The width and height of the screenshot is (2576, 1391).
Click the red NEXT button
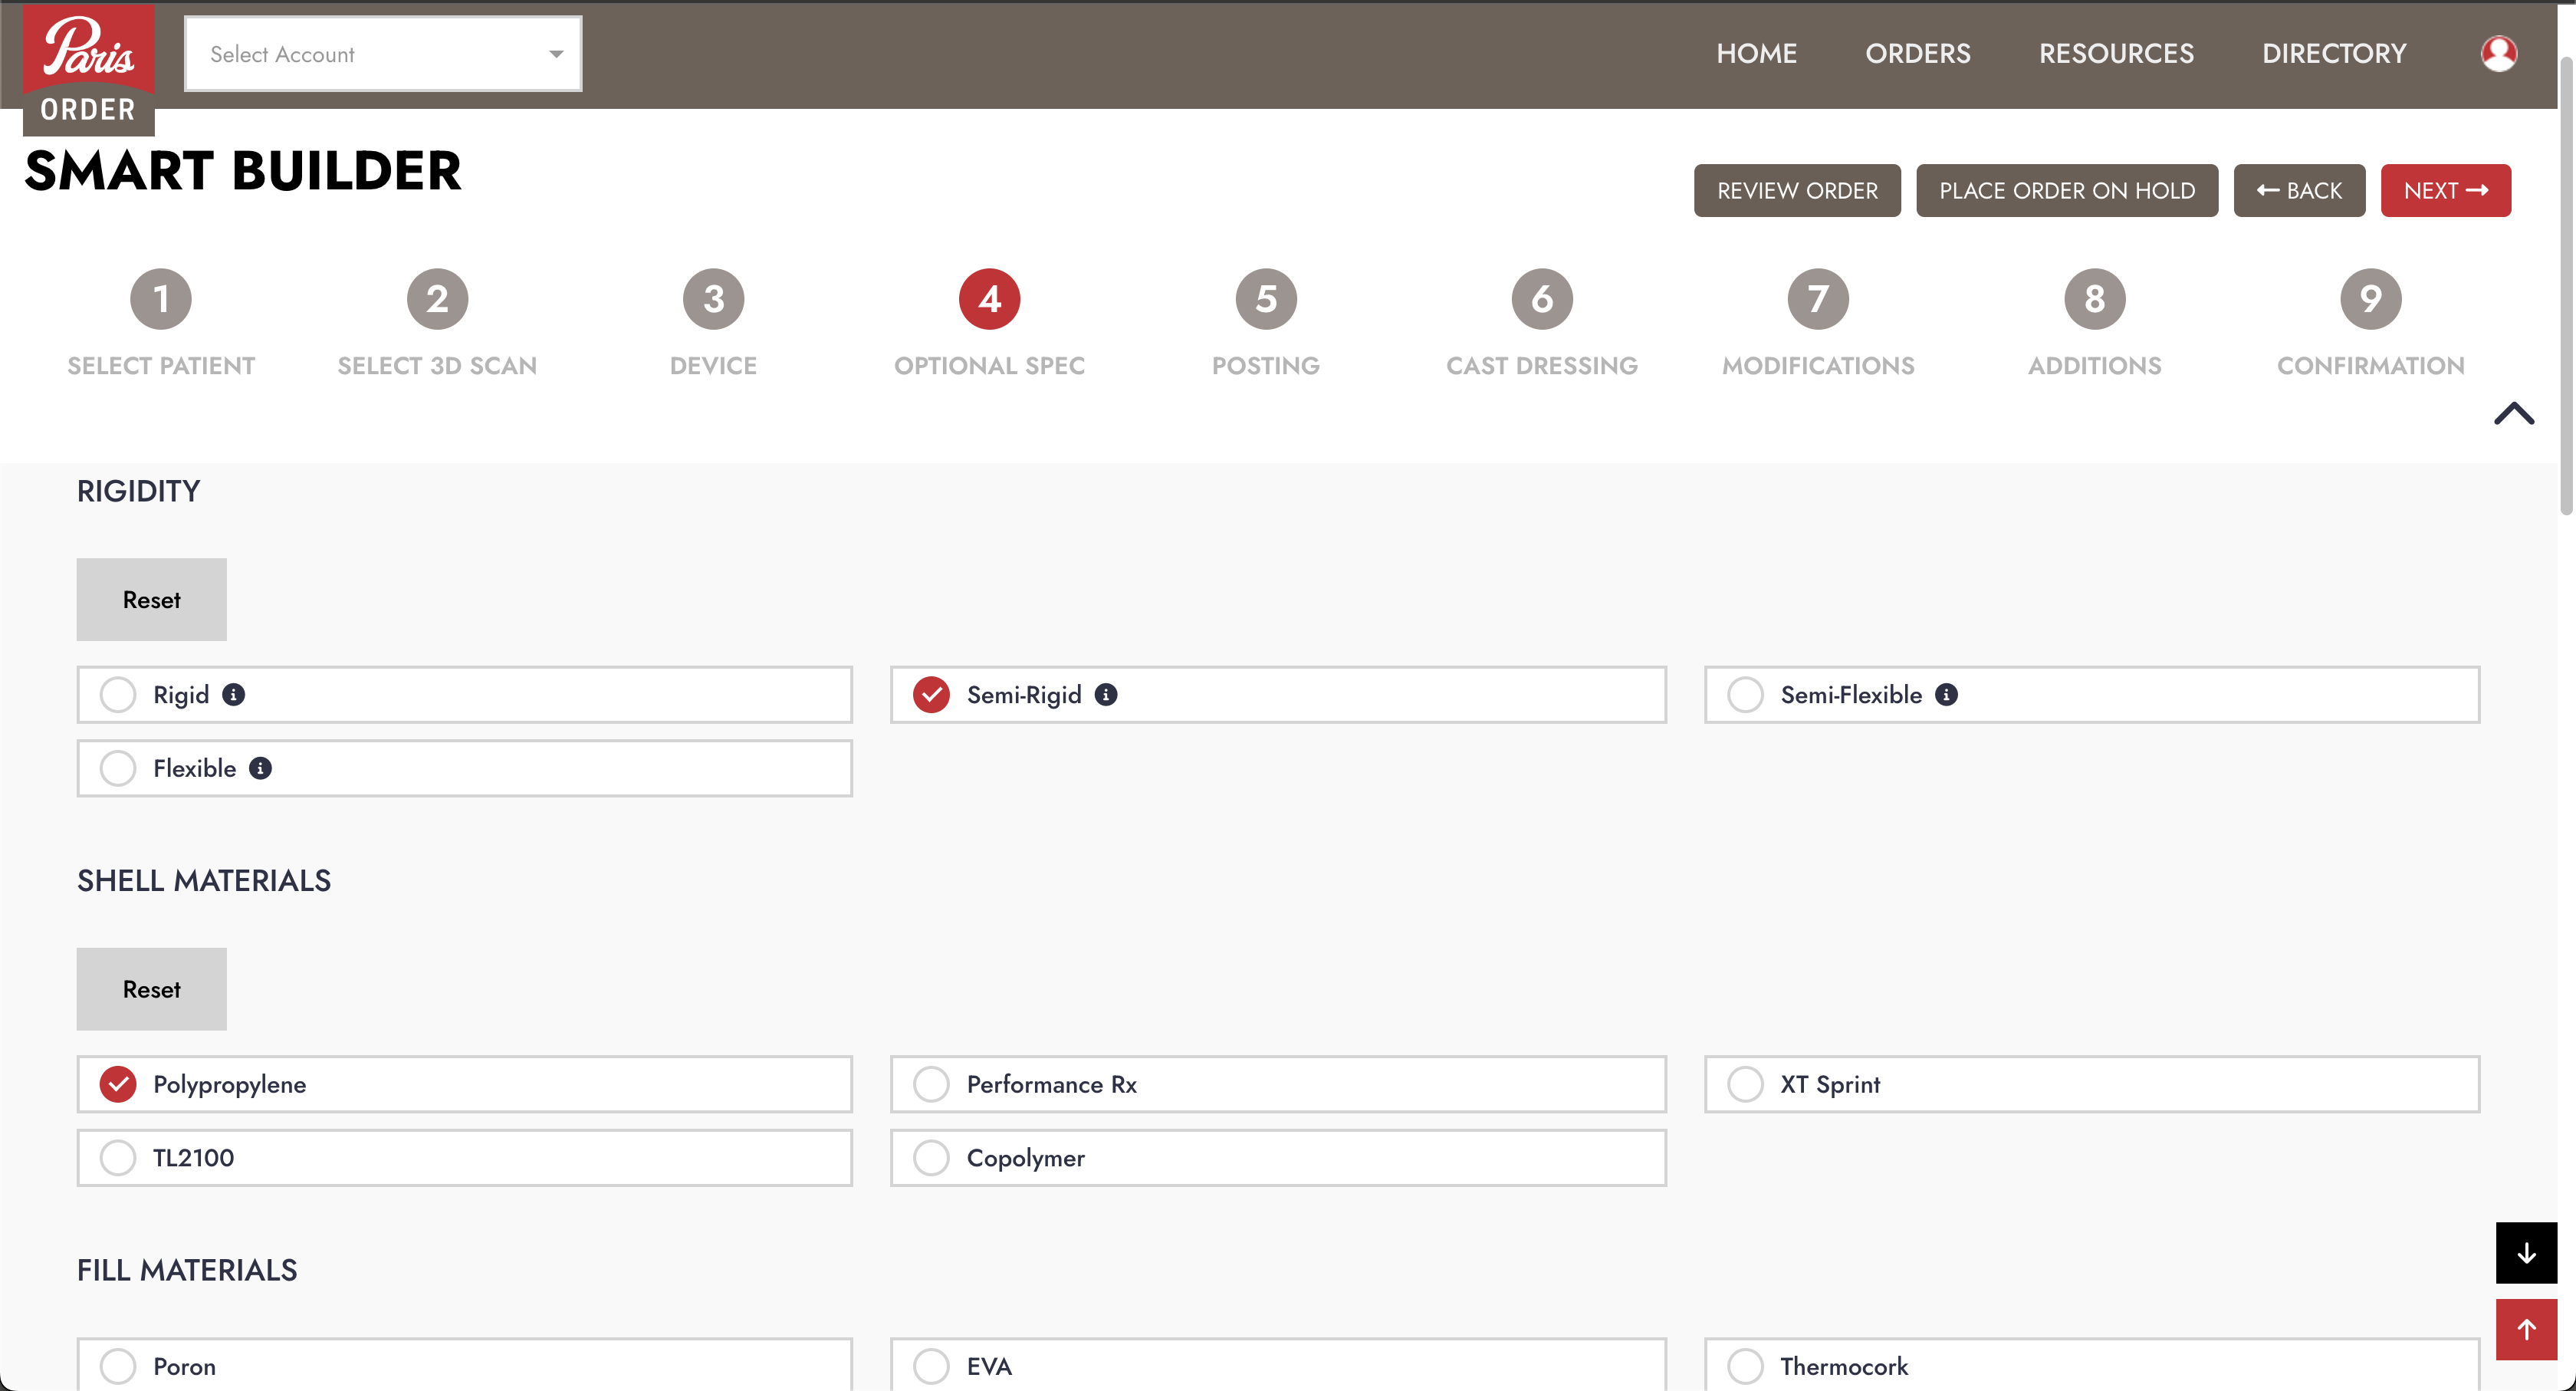(x=2445, y=190)
